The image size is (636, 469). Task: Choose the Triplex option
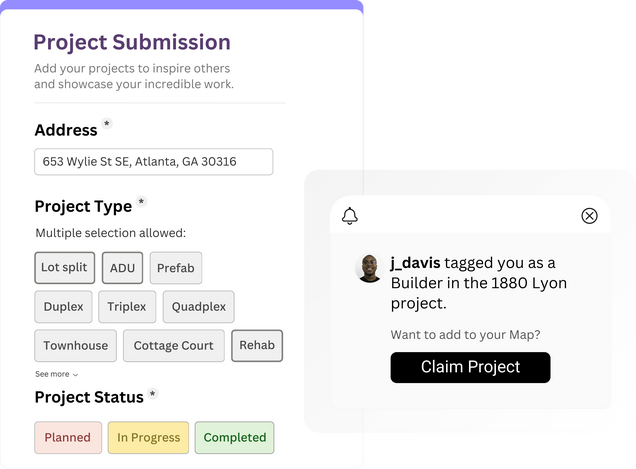[127, 307]
